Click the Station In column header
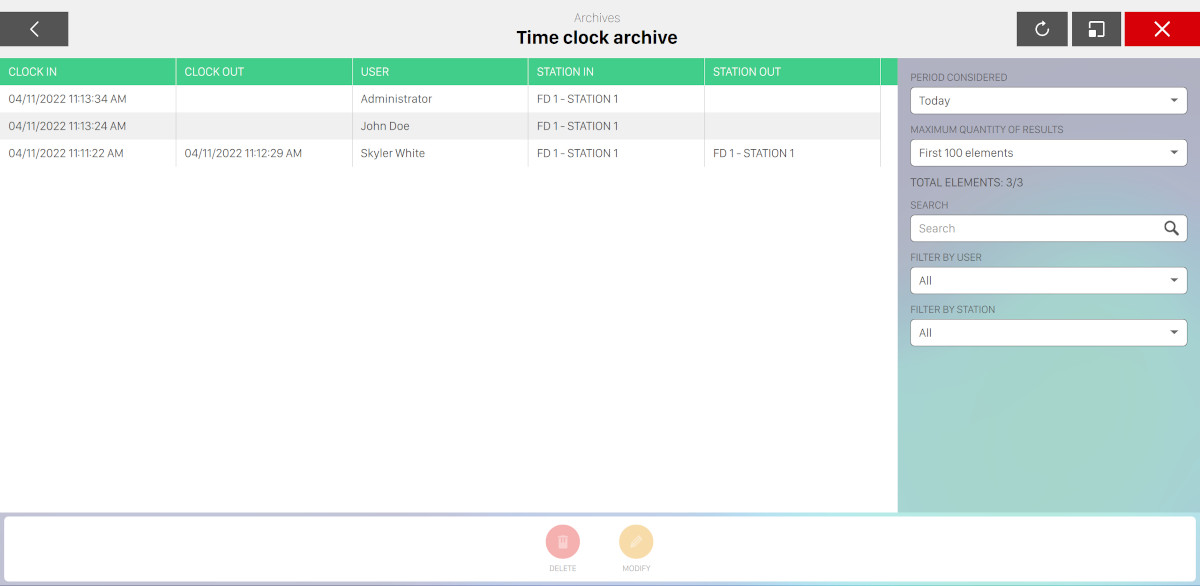Viewport: 1200px width, 586px height. 616,72
